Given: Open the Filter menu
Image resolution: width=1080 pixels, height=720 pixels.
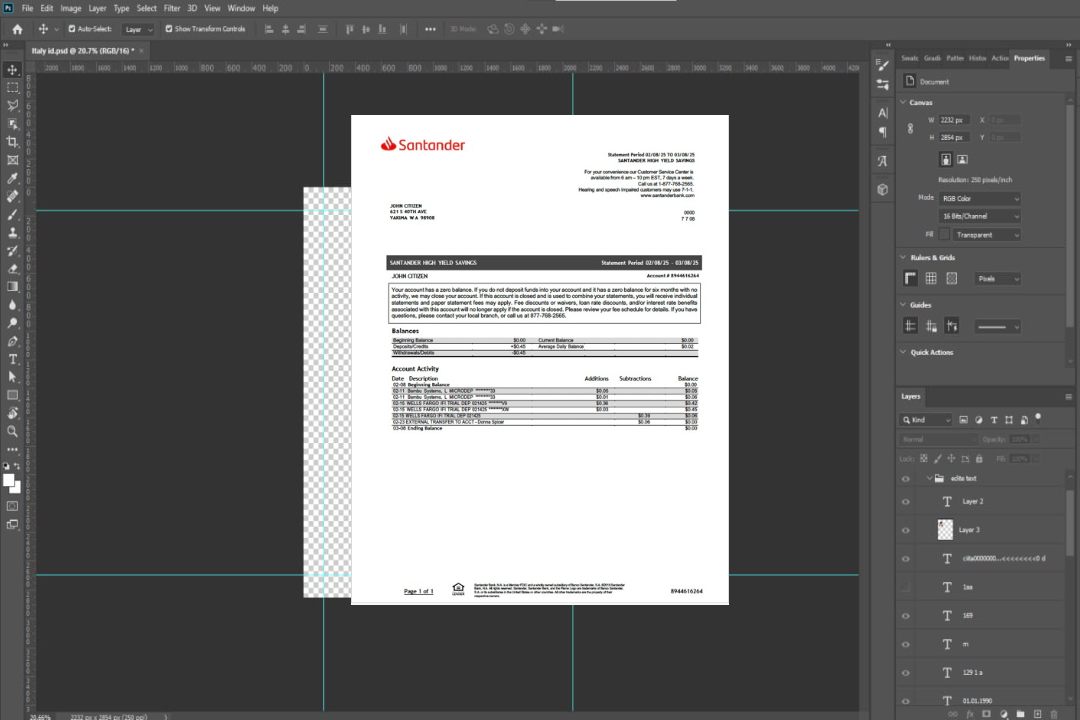Looking at the screenshot, I should (172, 8).
